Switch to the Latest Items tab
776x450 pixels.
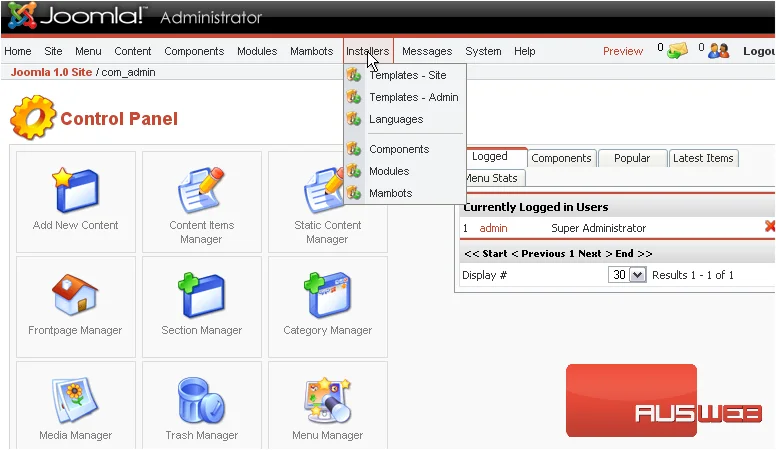pos(703,158)
